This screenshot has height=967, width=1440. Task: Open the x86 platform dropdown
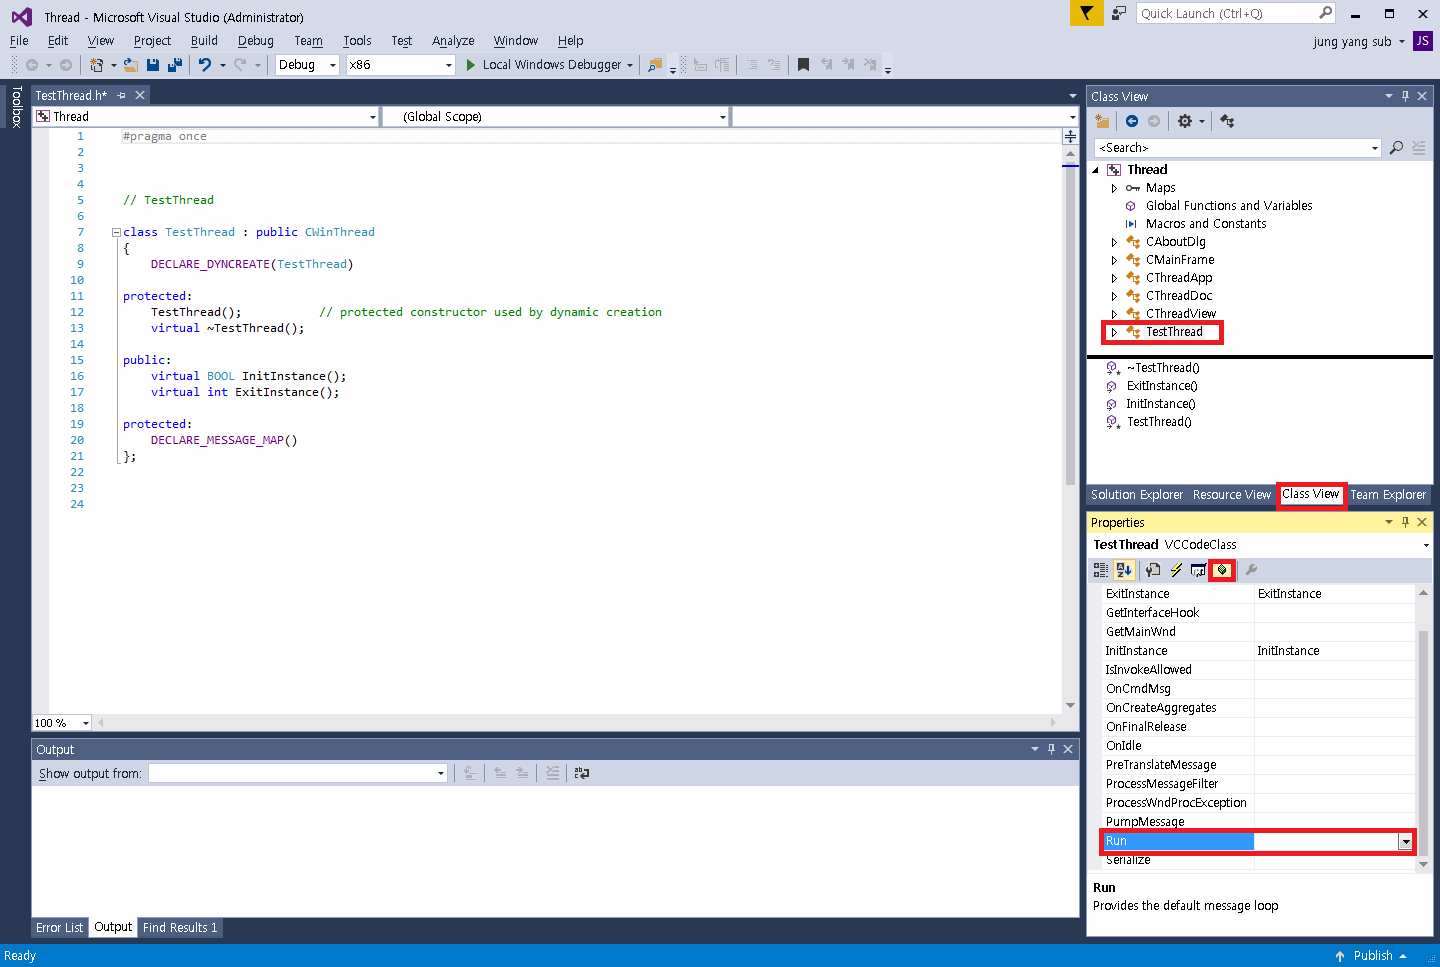pos(448,65)
